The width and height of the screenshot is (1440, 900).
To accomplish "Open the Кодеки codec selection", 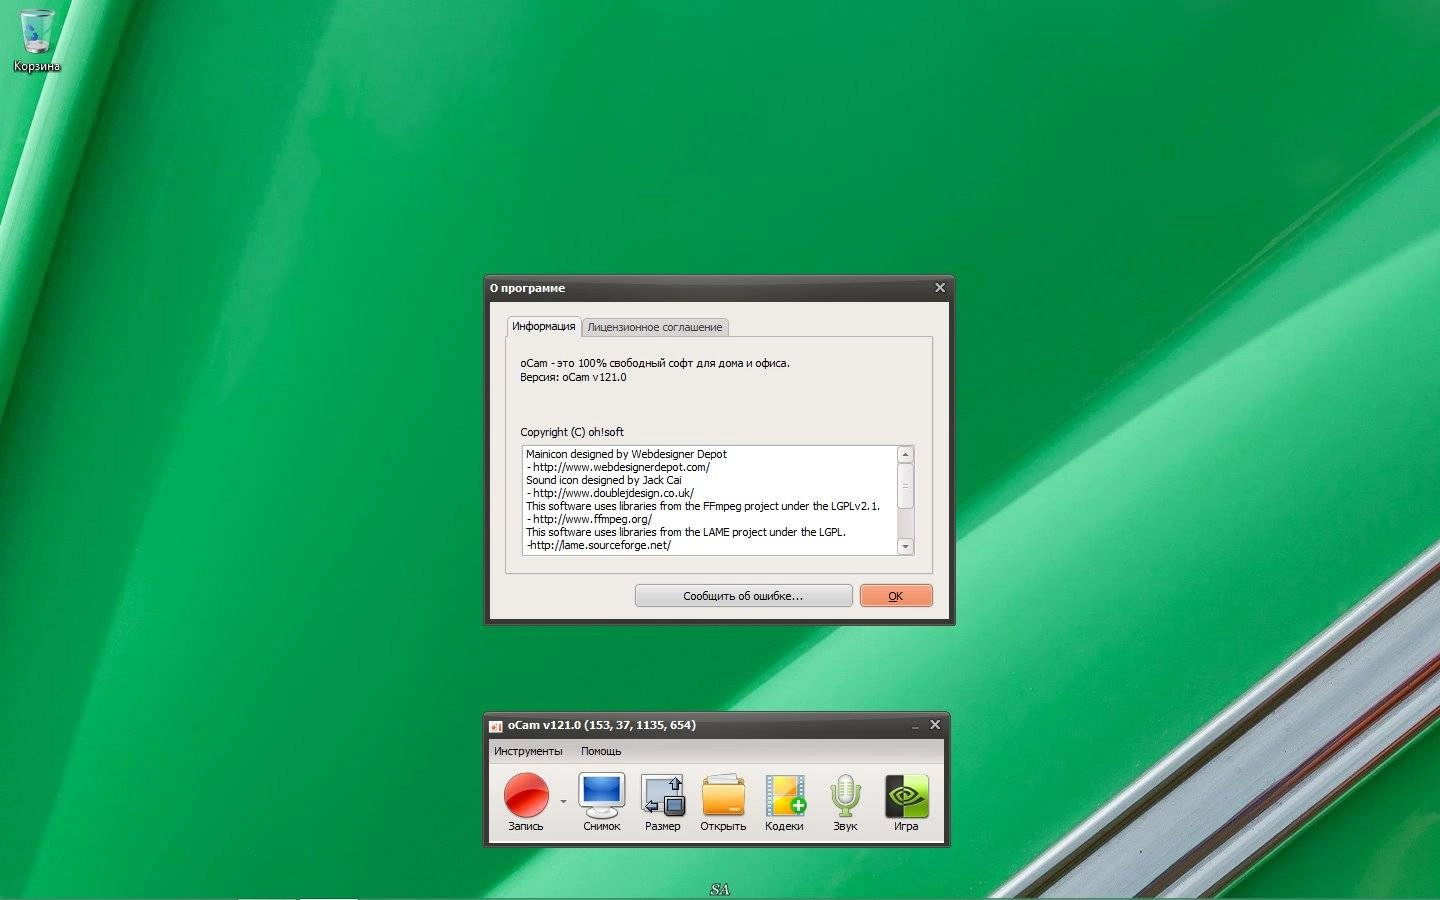I will click(x=784, y=802).
